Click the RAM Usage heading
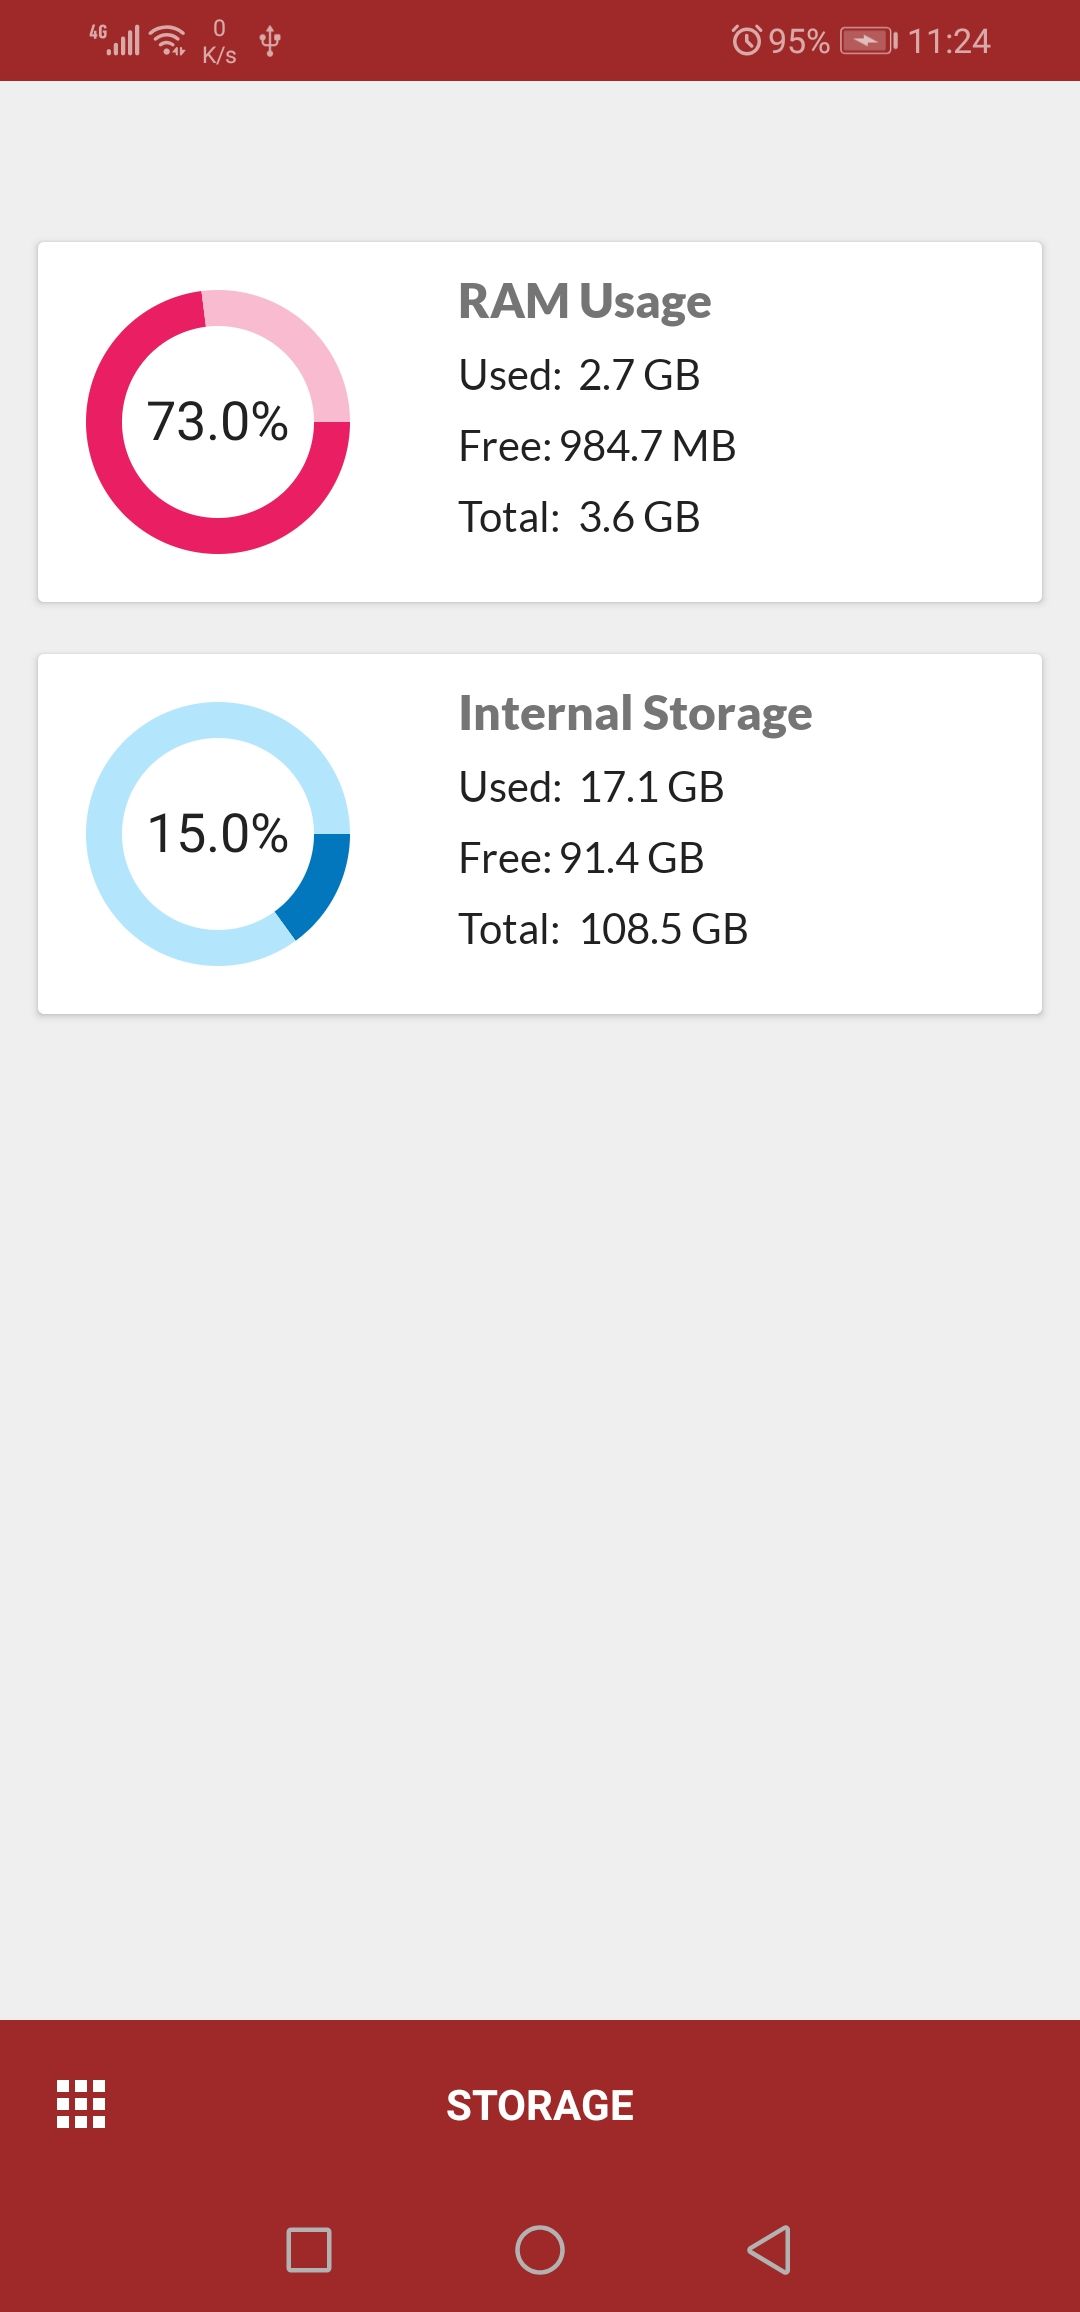This screenshot has height=2312, width=1080. 585,301
